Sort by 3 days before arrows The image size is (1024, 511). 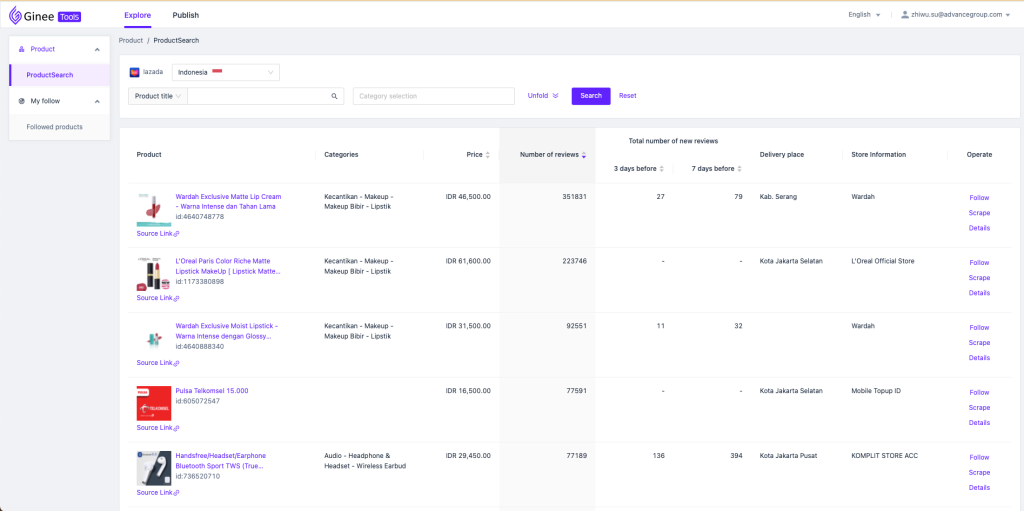tap(662, 169)
